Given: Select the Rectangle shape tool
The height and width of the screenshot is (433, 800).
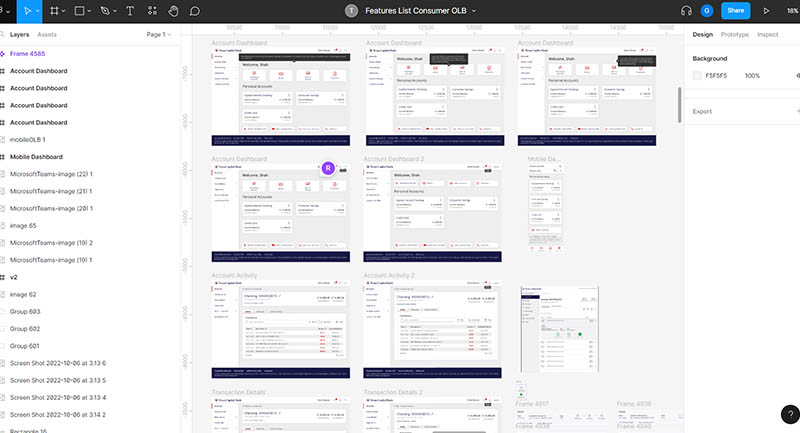Looking at the screenshot, I should click(x=80, y=11).
